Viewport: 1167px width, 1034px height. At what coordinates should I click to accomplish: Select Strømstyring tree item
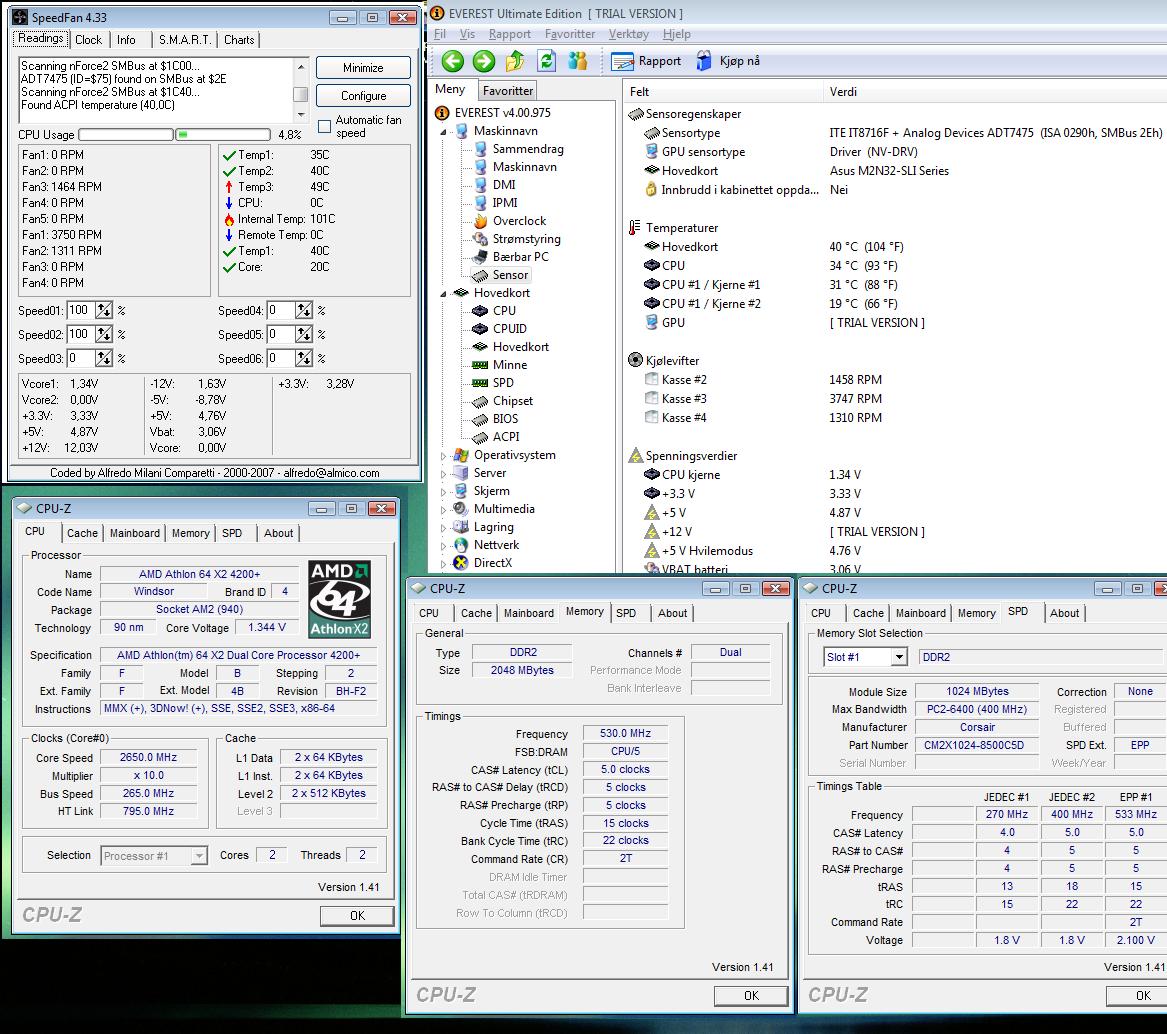(517, 239)
